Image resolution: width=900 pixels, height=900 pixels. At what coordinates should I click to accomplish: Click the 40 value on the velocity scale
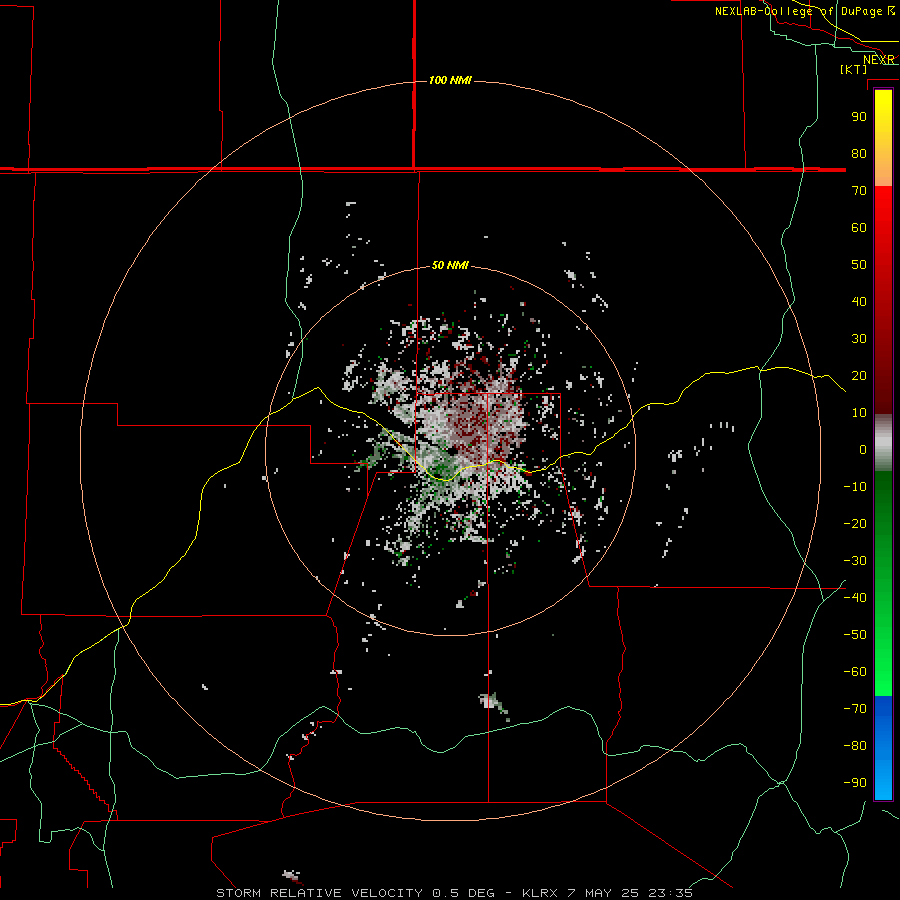(x=859, y=301)
